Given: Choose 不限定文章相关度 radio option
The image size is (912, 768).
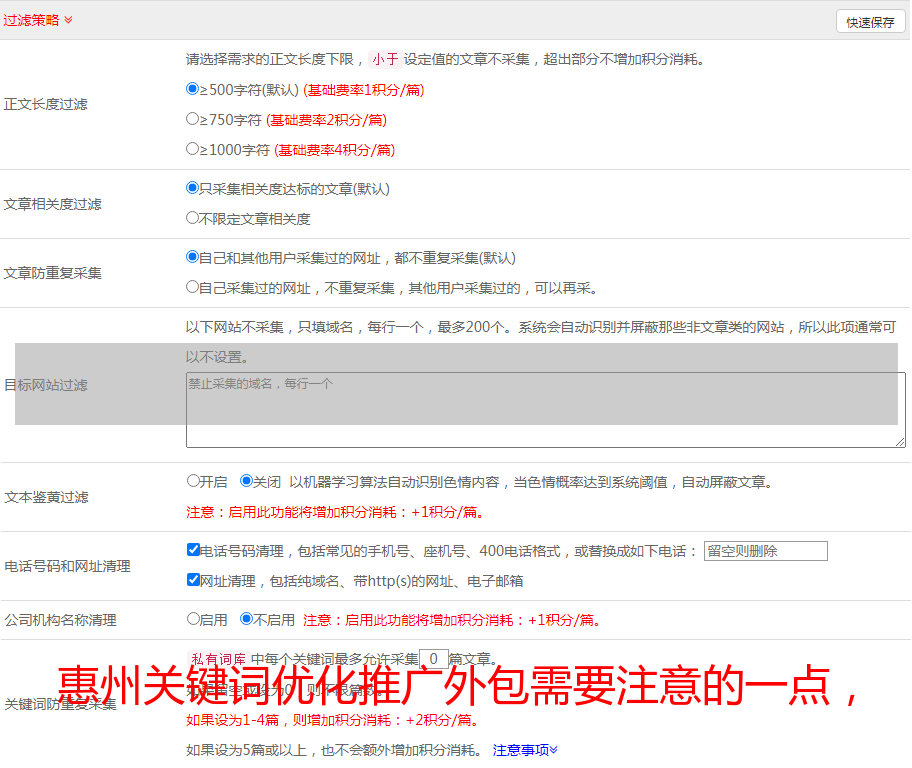Looking at the screenshot, I should 193,218.
